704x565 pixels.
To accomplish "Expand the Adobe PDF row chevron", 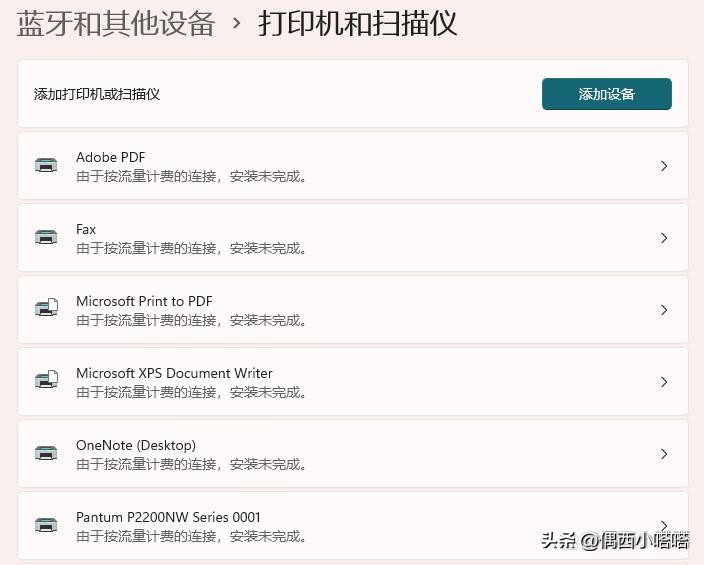I will (664, 166).
